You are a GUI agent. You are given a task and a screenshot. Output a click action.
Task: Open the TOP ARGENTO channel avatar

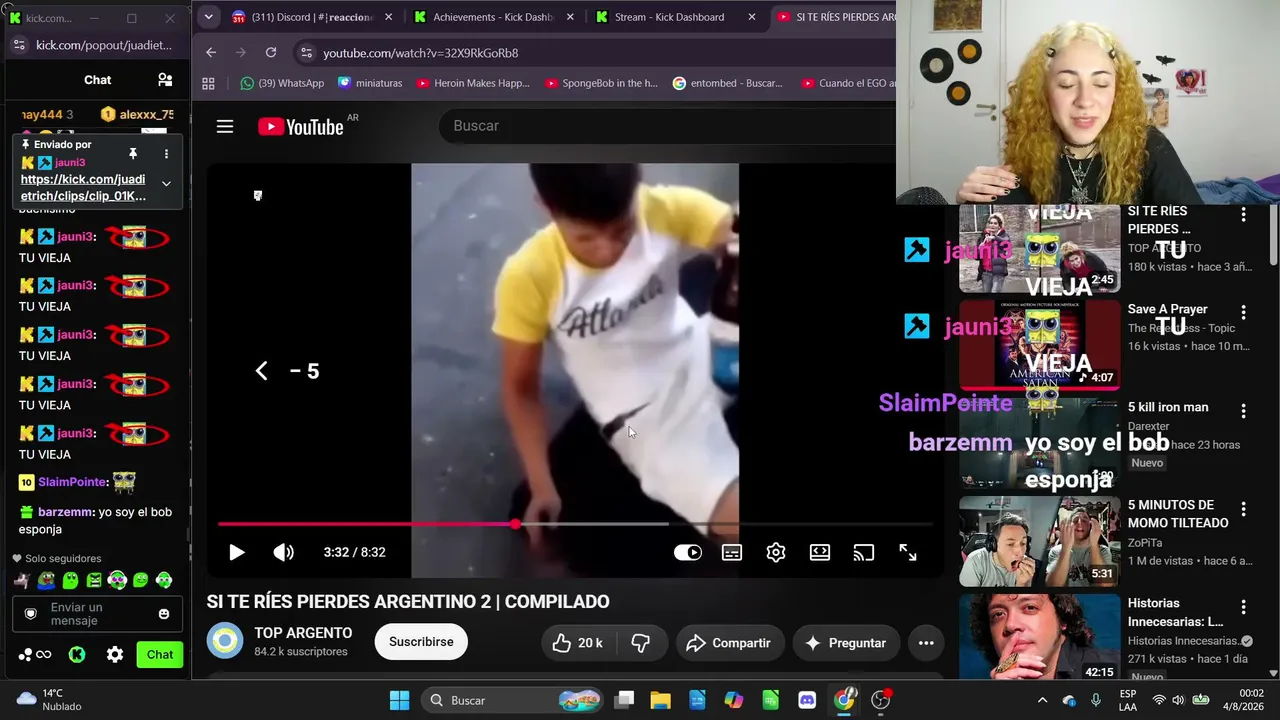pos(225,641)
